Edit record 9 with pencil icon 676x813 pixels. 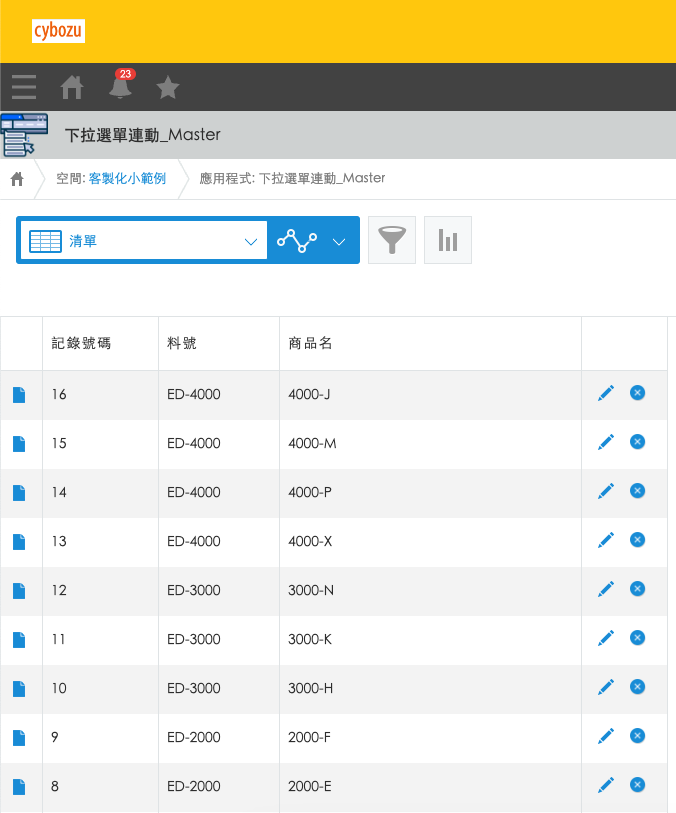tap(605, 736)
